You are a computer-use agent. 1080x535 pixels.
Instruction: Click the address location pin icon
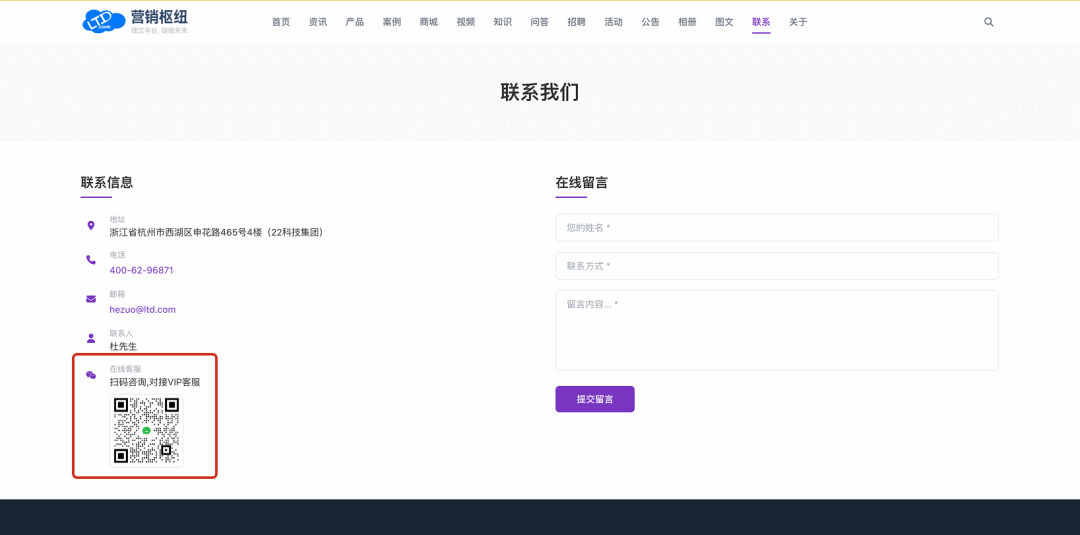pyautogui.click(x=91, y=226)
